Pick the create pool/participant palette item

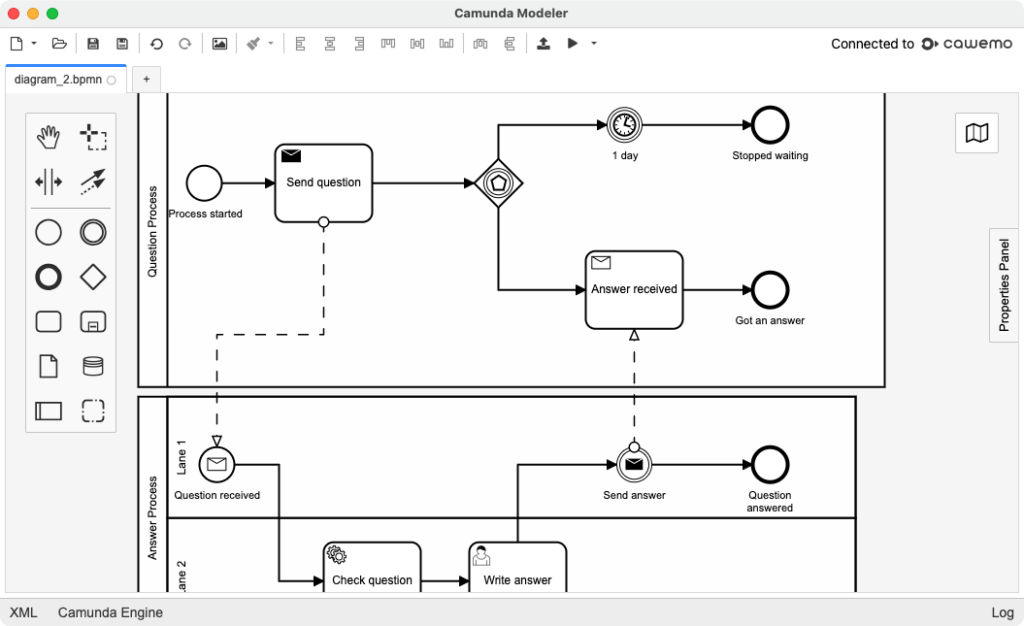[x=48, y=411]
